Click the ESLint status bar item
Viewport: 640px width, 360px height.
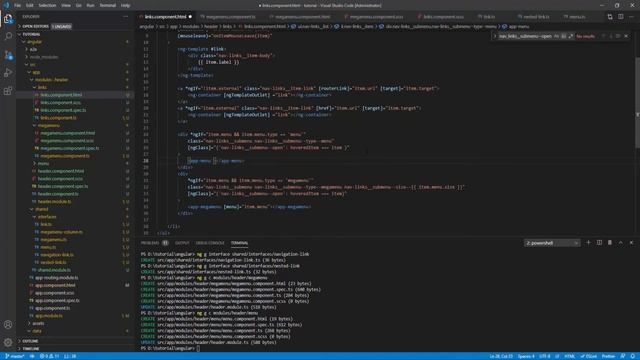pyautogui.click(x=589, y=356)
